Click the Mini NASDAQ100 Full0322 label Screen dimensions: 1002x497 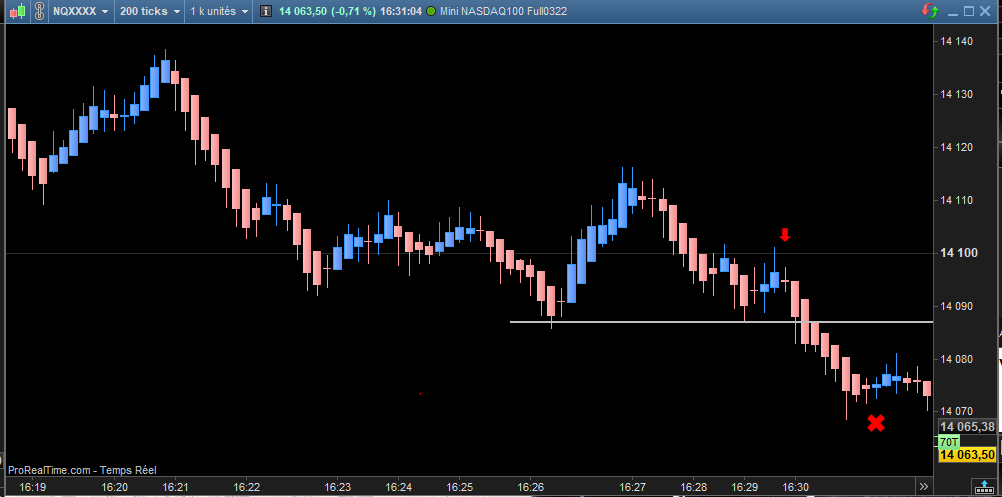504,11
